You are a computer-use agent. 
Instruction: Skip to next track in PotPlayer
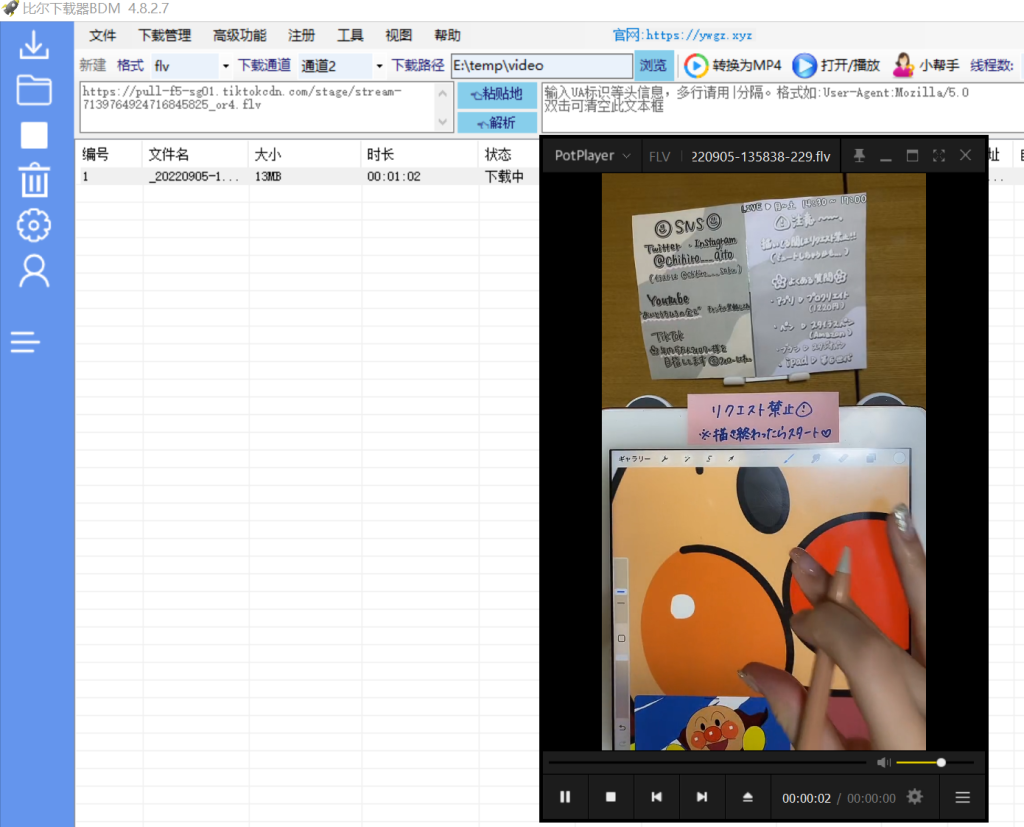pos(702,796)
